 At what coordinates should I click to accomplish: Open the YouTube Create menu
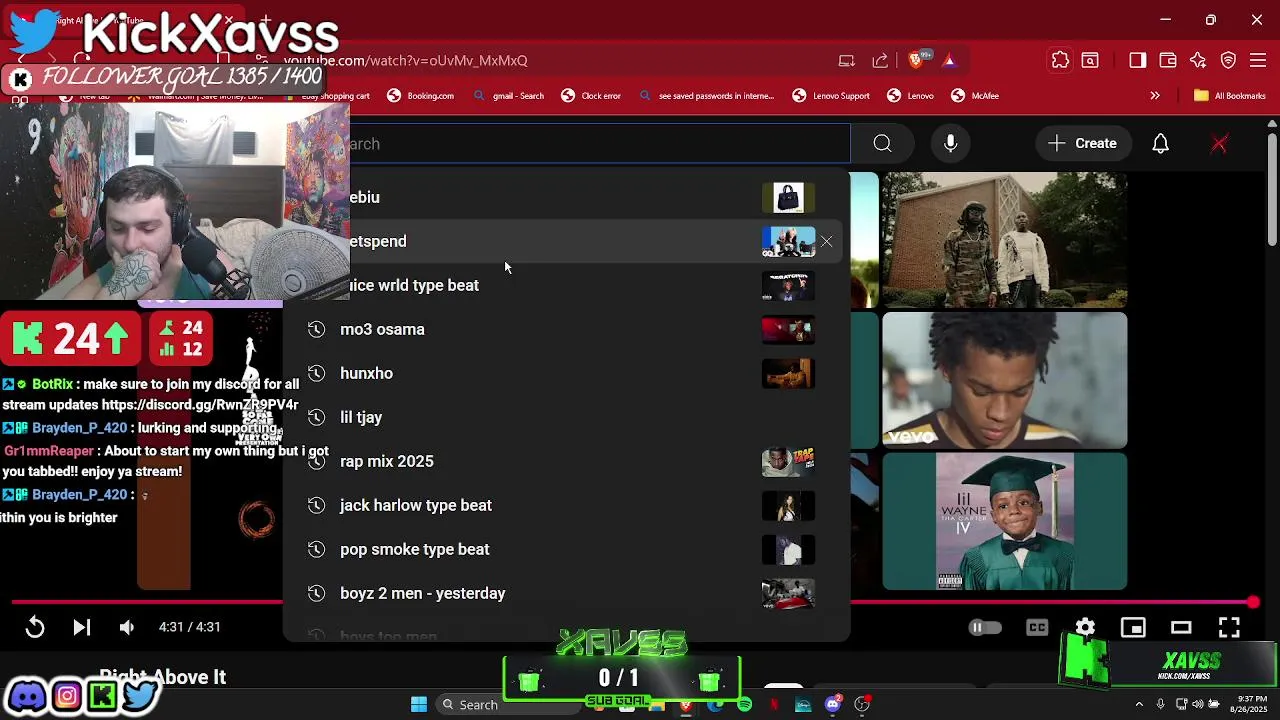pos(1082,143)
